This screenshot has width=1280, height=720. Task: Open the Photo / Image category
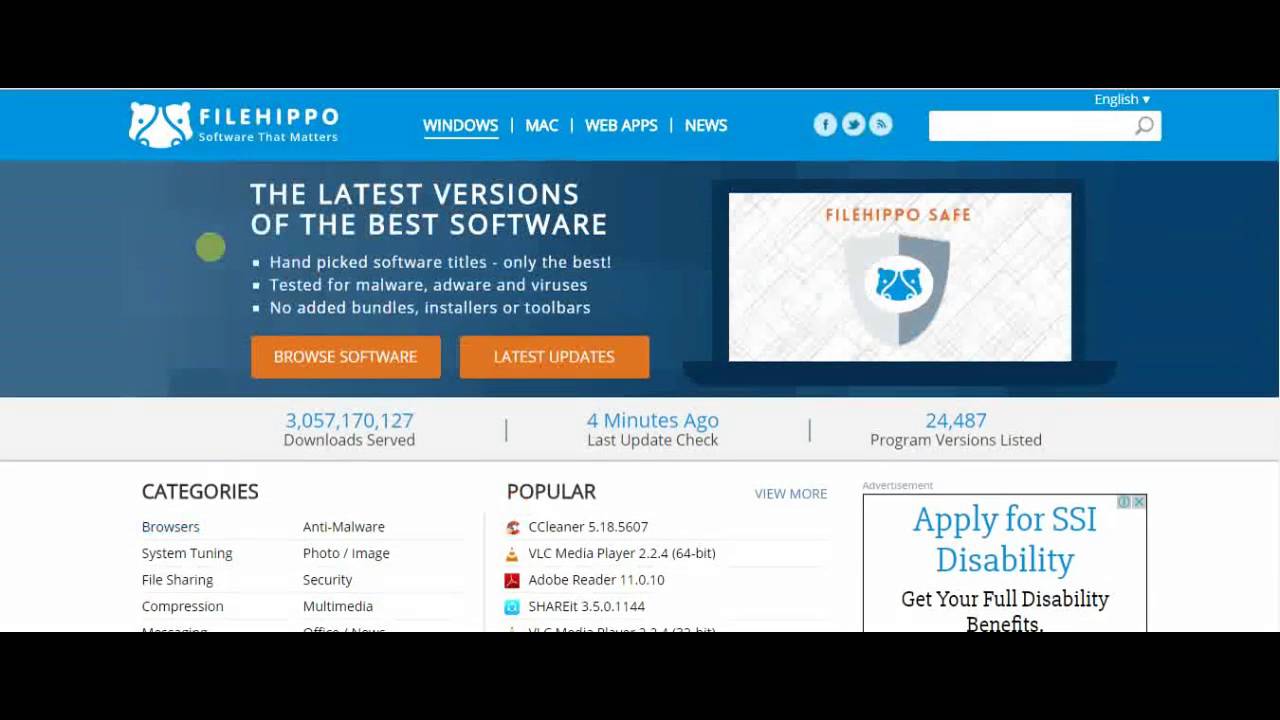346,553
